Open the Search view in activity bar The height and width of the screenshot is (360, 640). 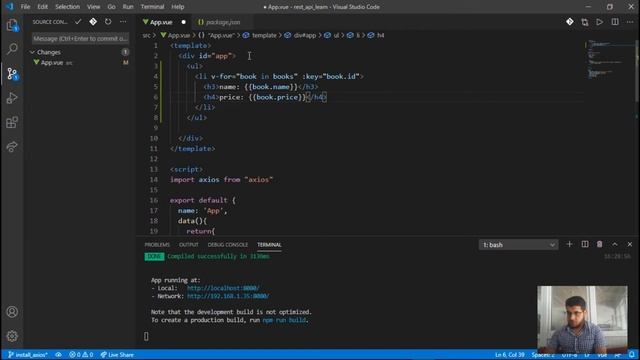tap(12, 49)
